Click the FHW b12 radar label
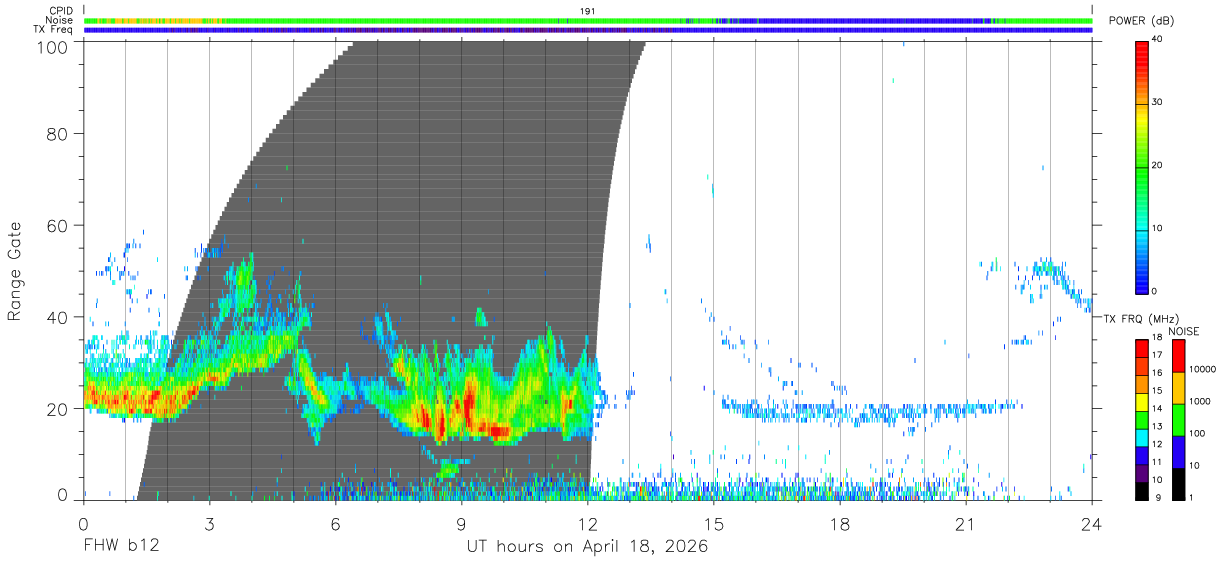Screen dimensions: 1228x567 click(x=121, y=547)
